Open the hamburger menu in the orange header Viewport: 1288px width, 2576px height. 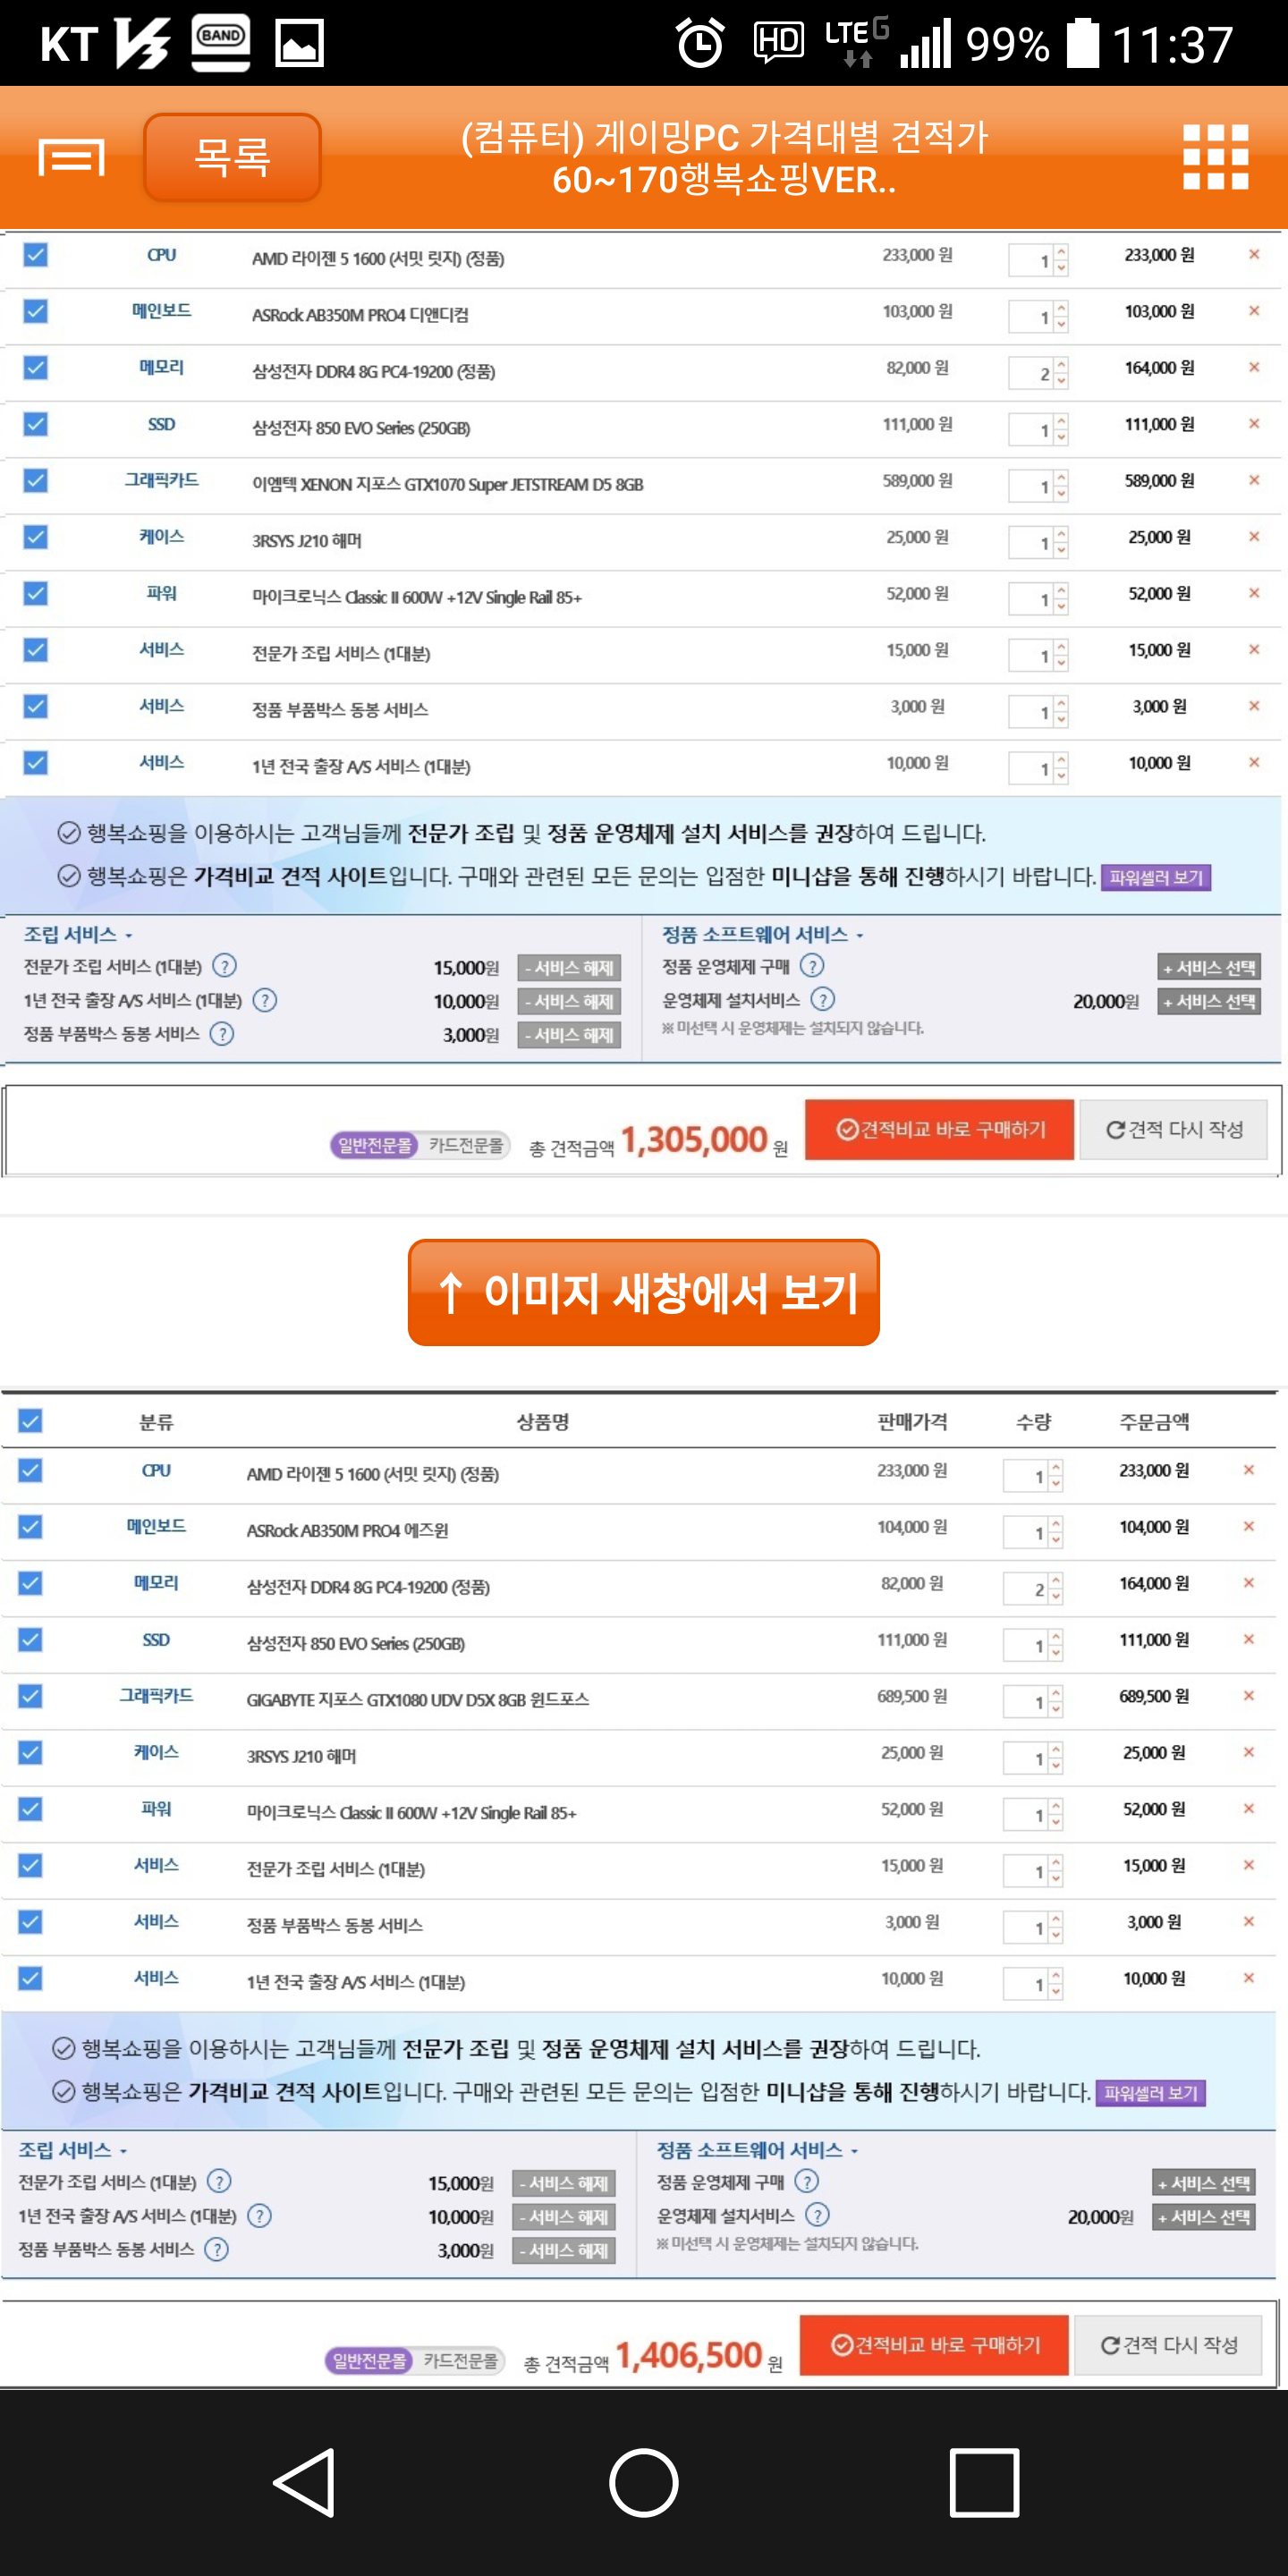[71, 157]
